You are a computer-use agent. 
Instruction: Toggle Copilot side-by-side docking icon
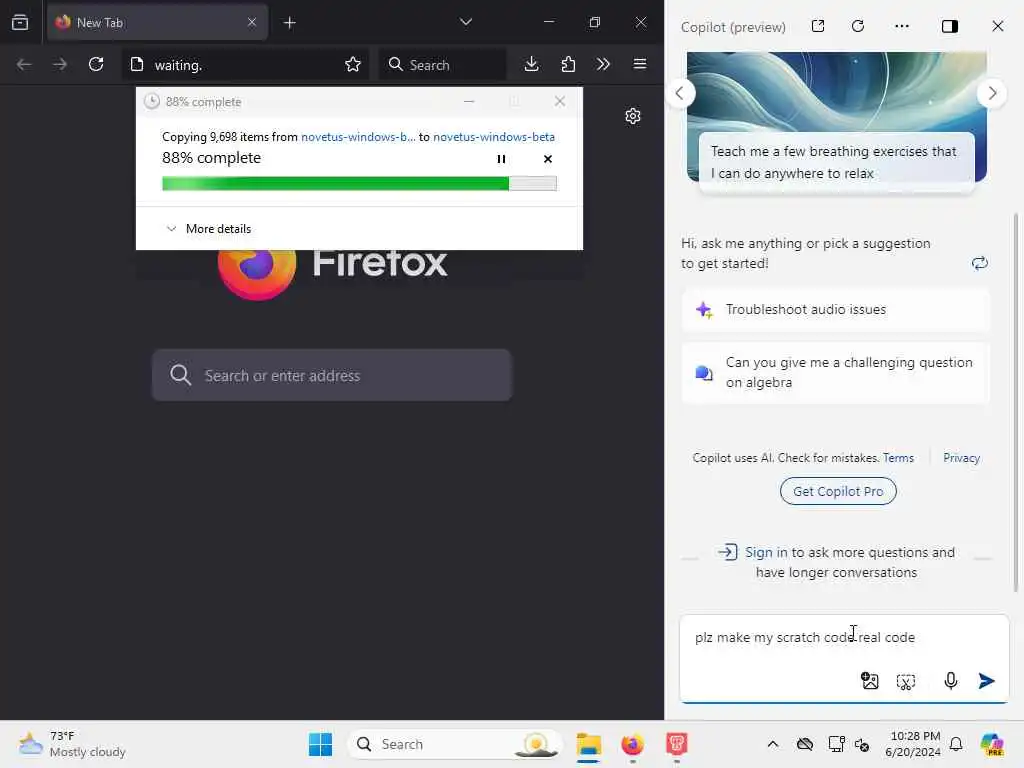[950, 26]
